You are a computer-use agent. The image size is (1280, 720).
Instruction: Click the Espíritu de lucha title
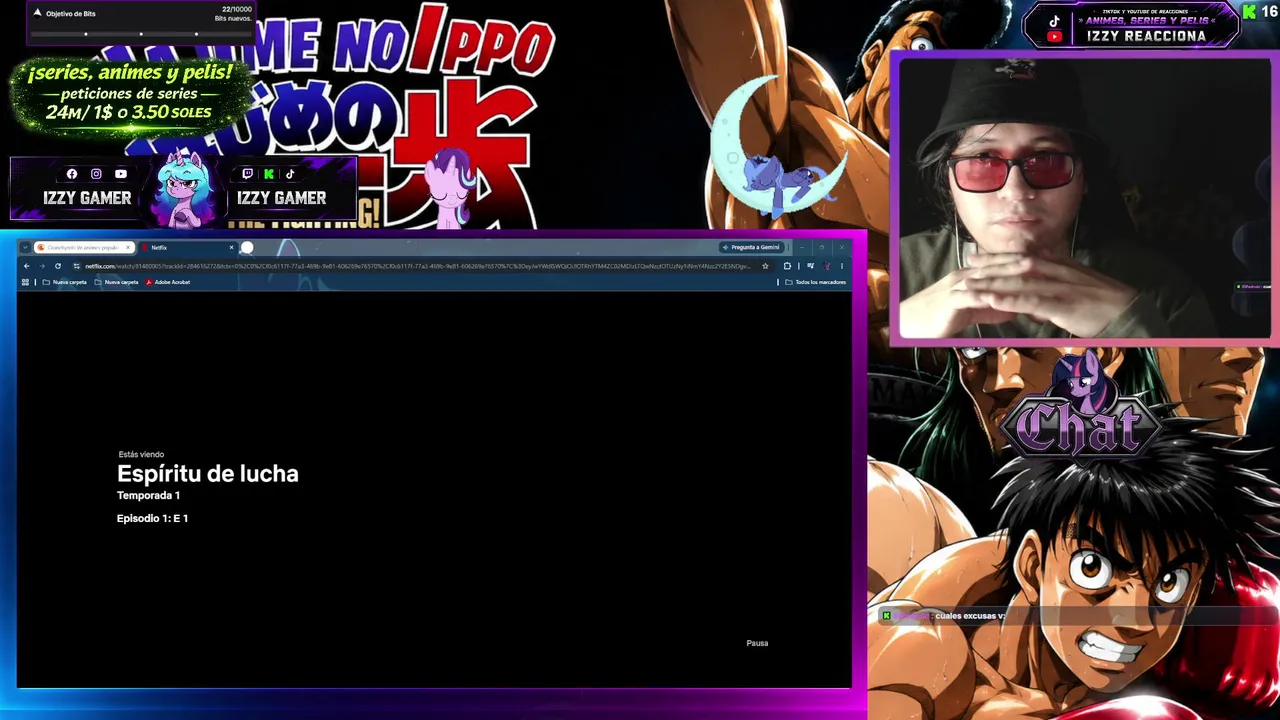coord(208,474)
